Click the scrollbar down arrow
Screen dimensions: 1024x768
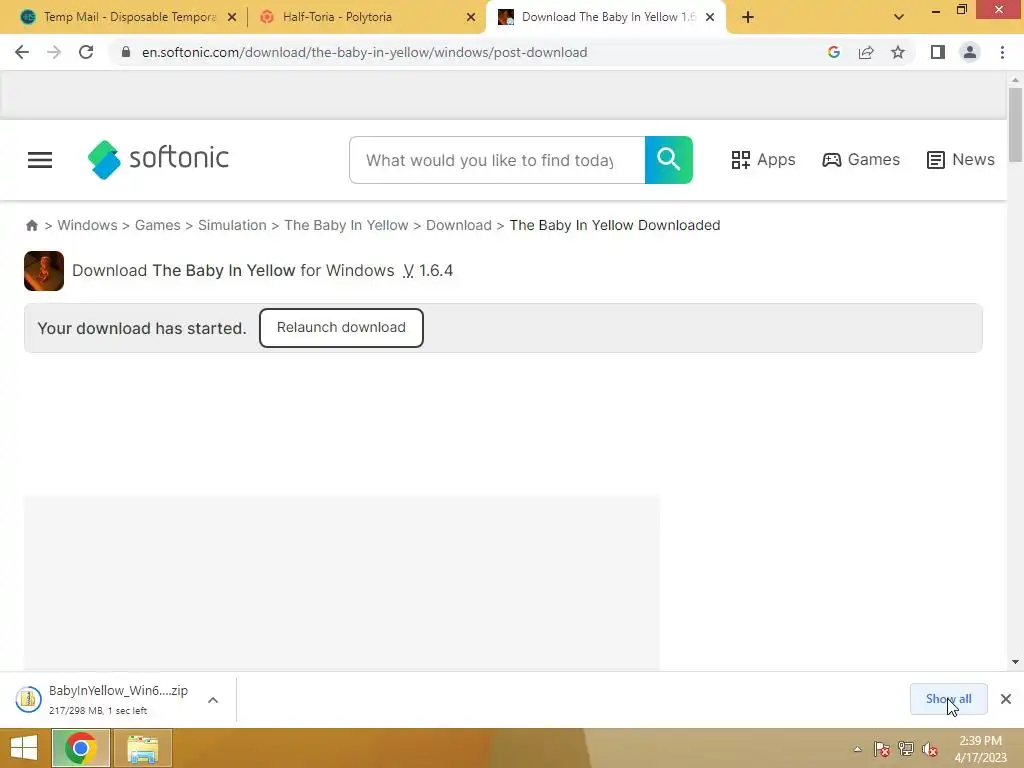pyautogui.click(x=1015, y=662)
